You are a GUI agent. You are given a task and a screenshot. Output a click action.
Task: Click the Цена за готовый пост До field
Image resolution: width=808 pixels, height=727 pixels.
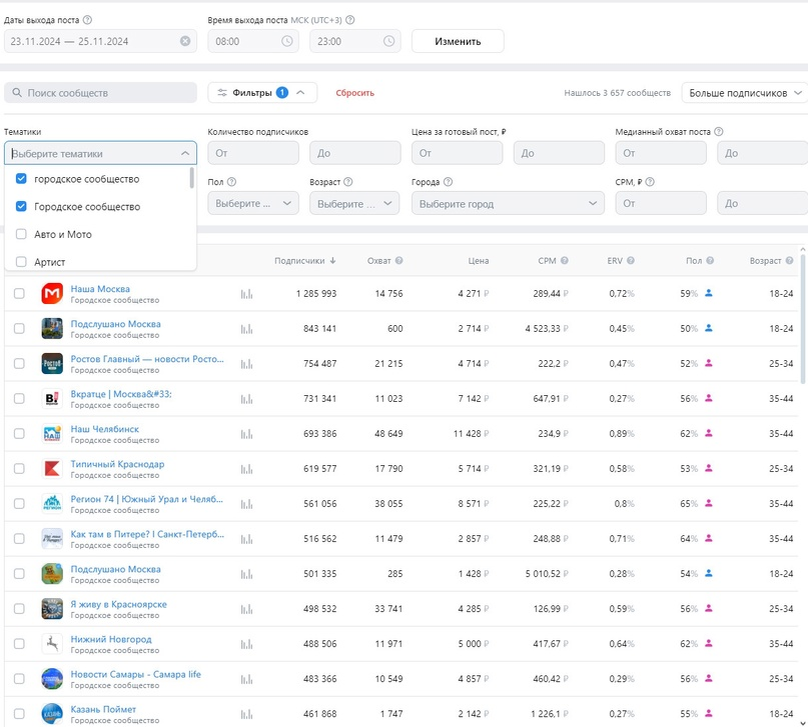click(x=559, y=153)
